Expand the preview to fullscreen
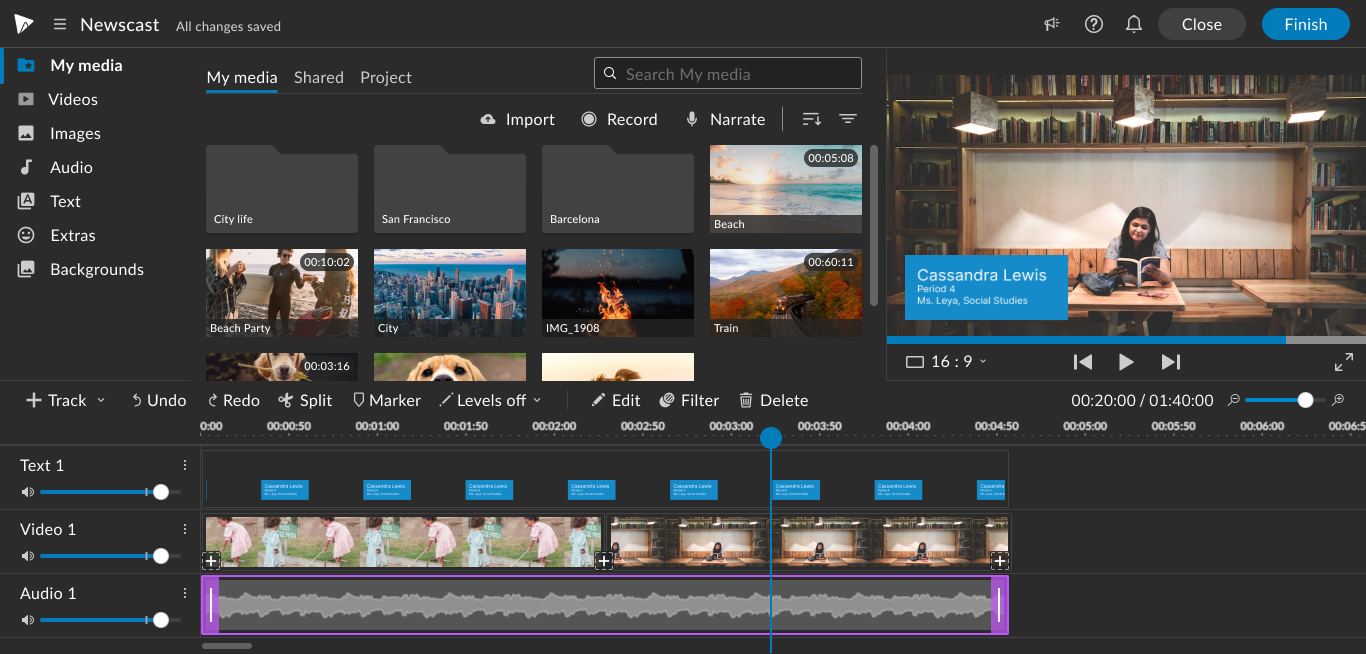The image size is (1366, 654). (1344, 362)
